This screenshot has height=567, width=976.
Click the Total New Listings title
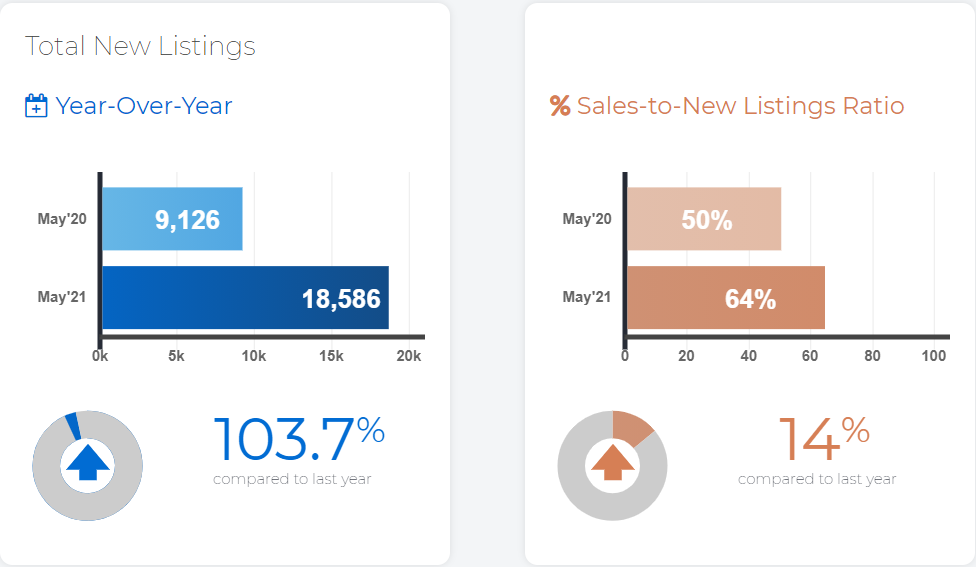[x=140, y=46]
